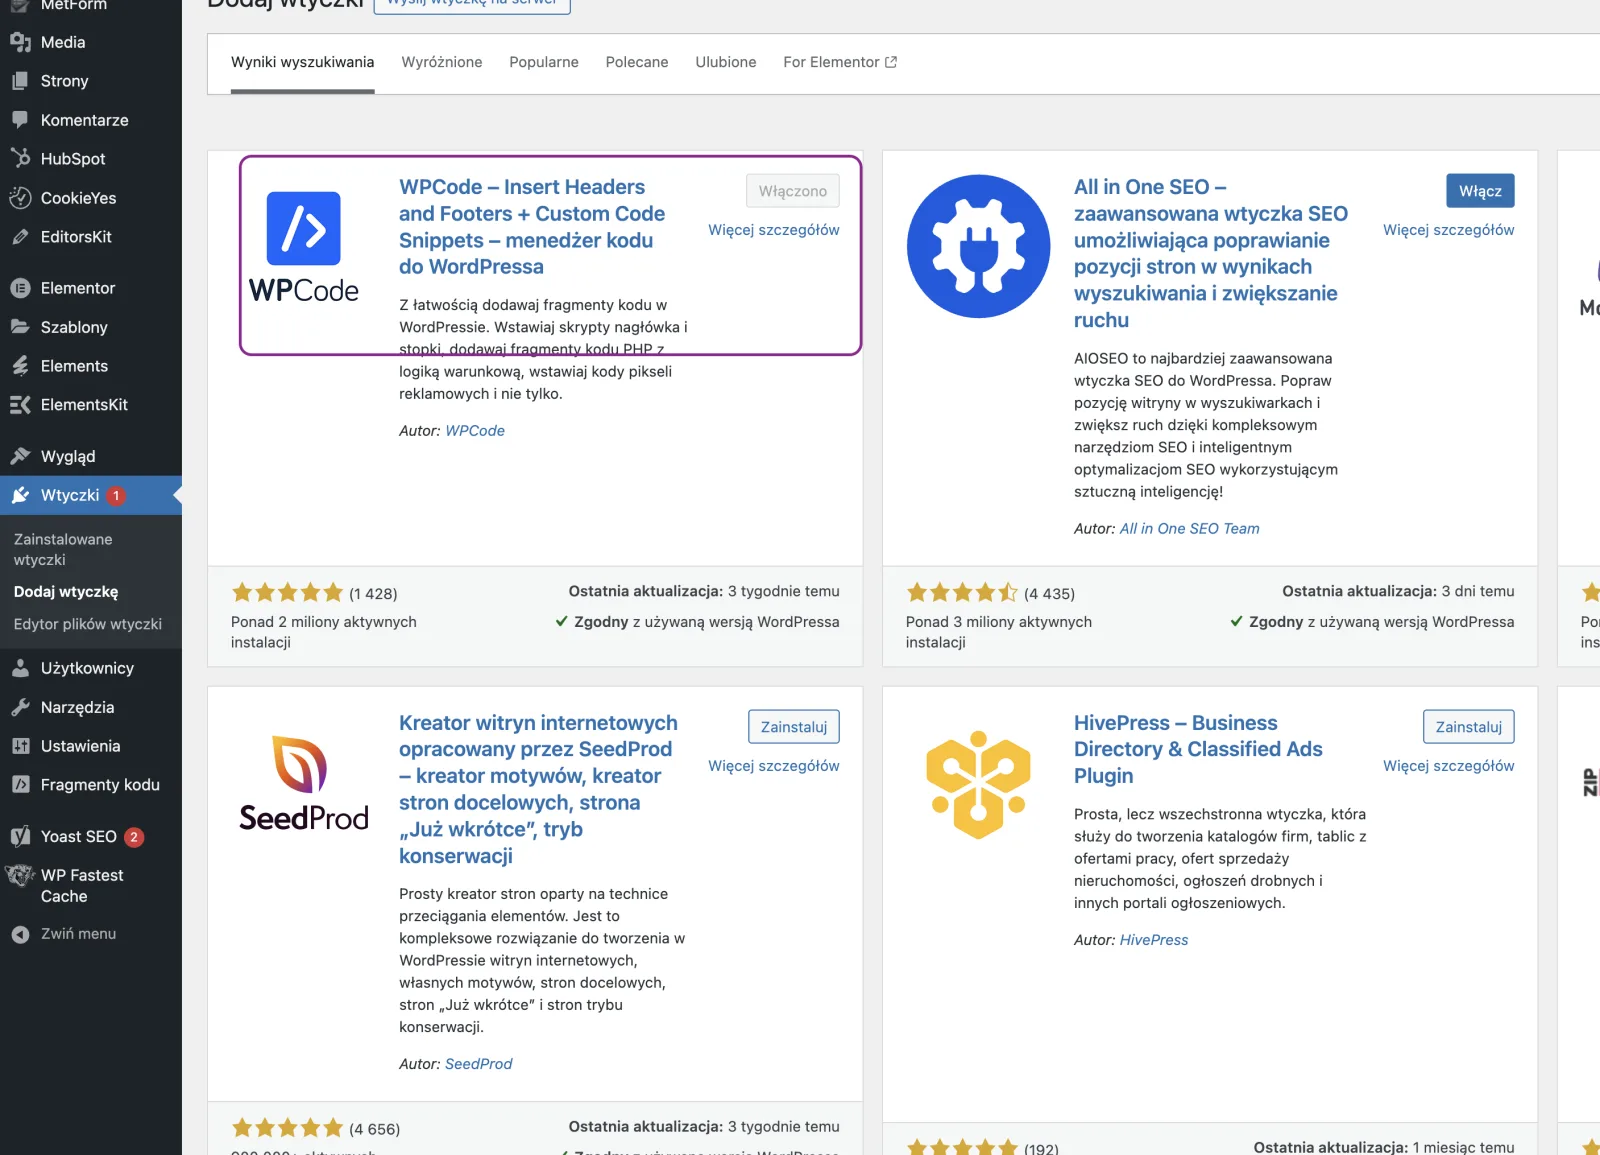The height and width of the screenshot is (1155, 1600).
Task: Switch to the Ulubione tab
Action: tap(726, 62)
